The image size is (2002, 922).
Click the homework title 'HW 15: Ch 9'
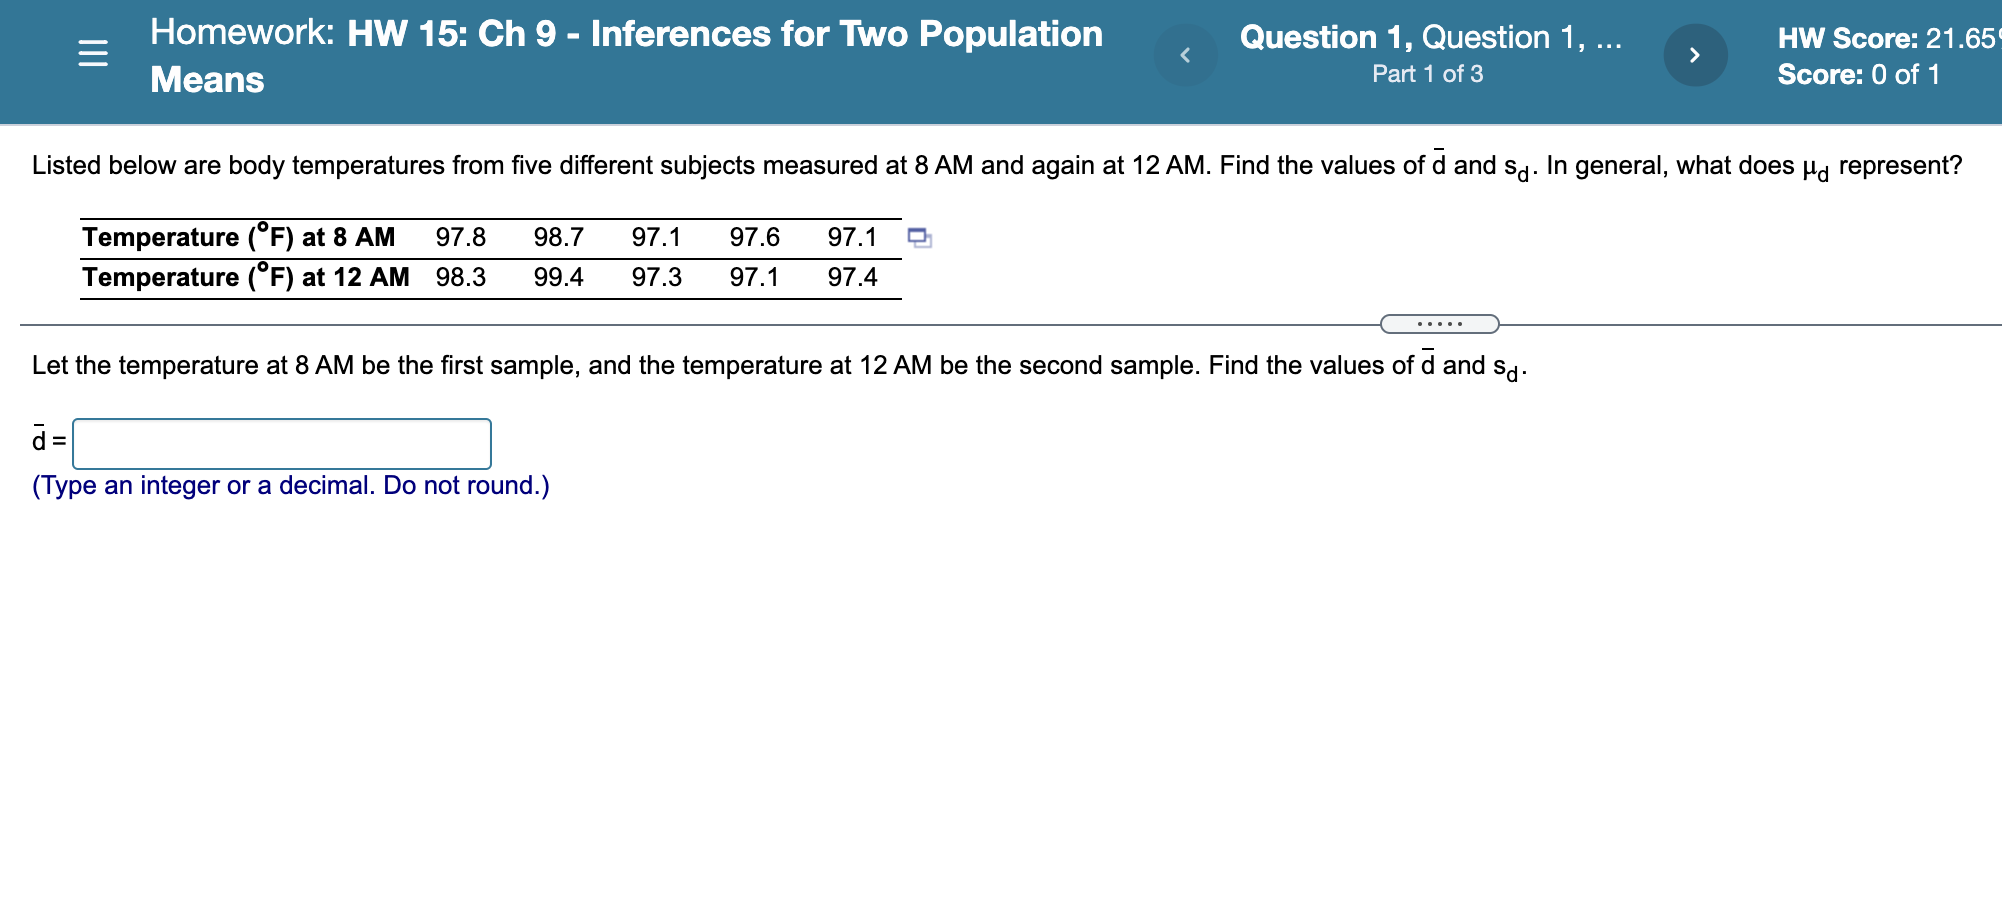click(x=450, y=33)
